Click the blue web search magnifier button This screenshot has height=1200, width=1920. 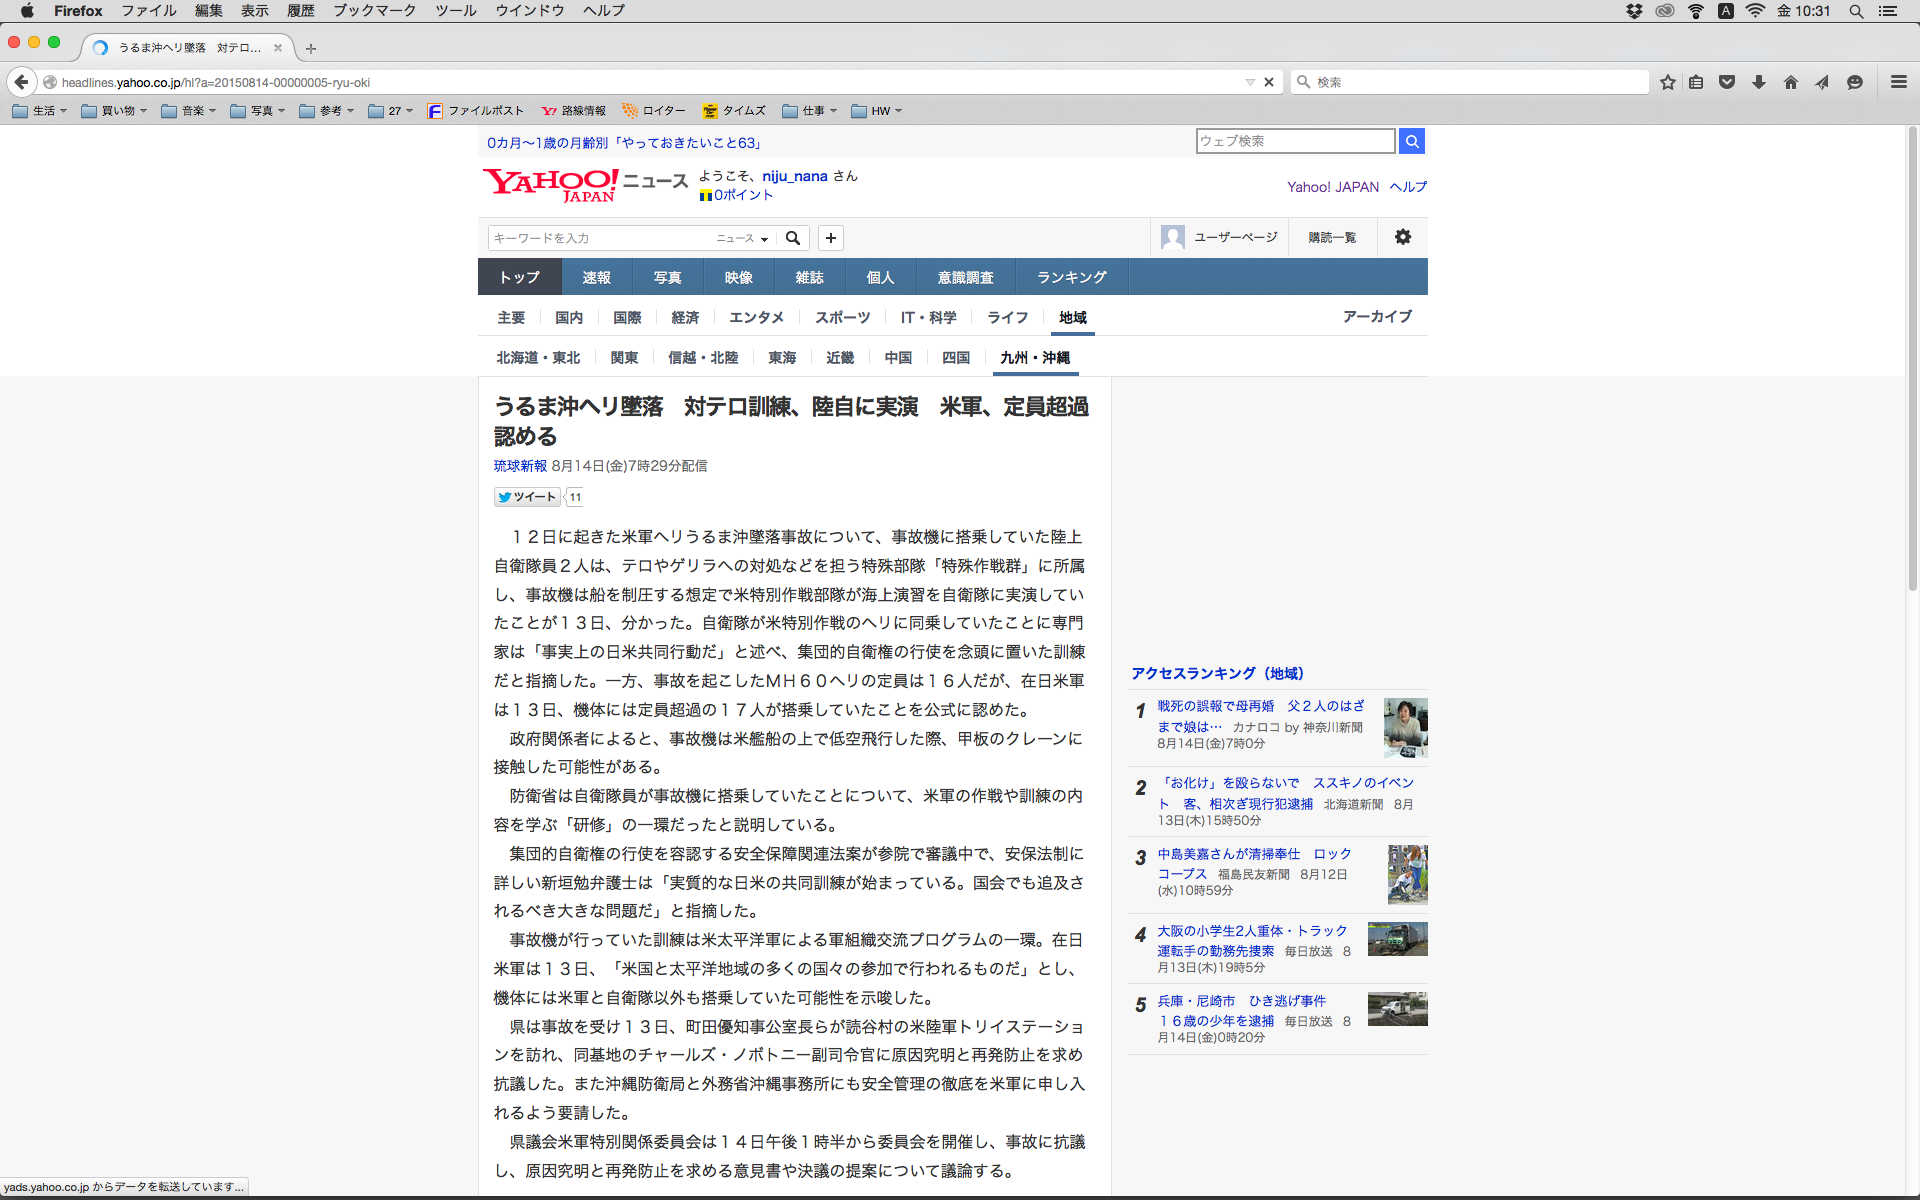click(x=1411, y=141)
